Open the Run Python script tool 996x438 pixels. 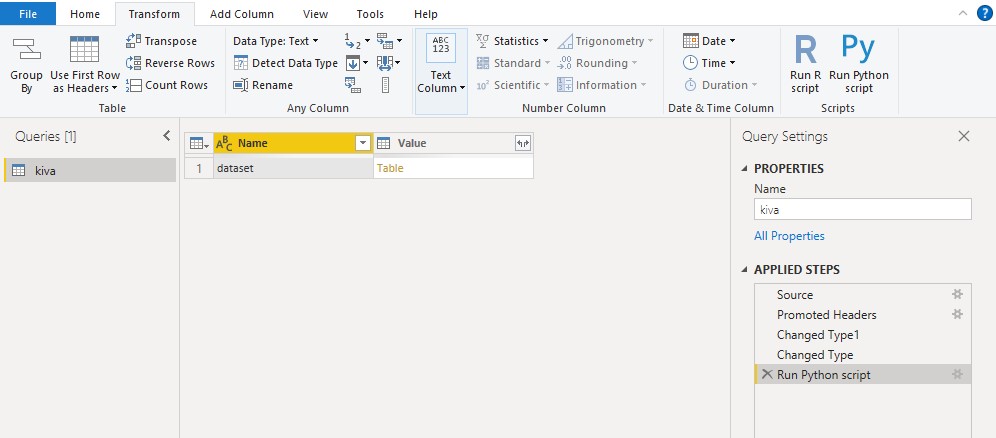pos(858,65)
